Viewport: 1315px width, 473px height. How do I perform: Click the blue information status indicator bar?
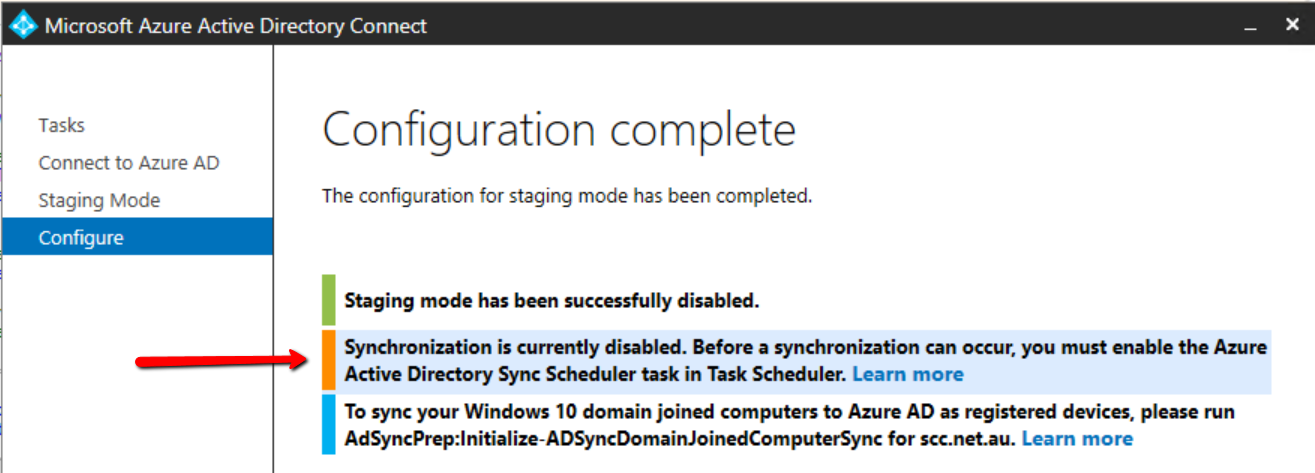tap(328, 425)
